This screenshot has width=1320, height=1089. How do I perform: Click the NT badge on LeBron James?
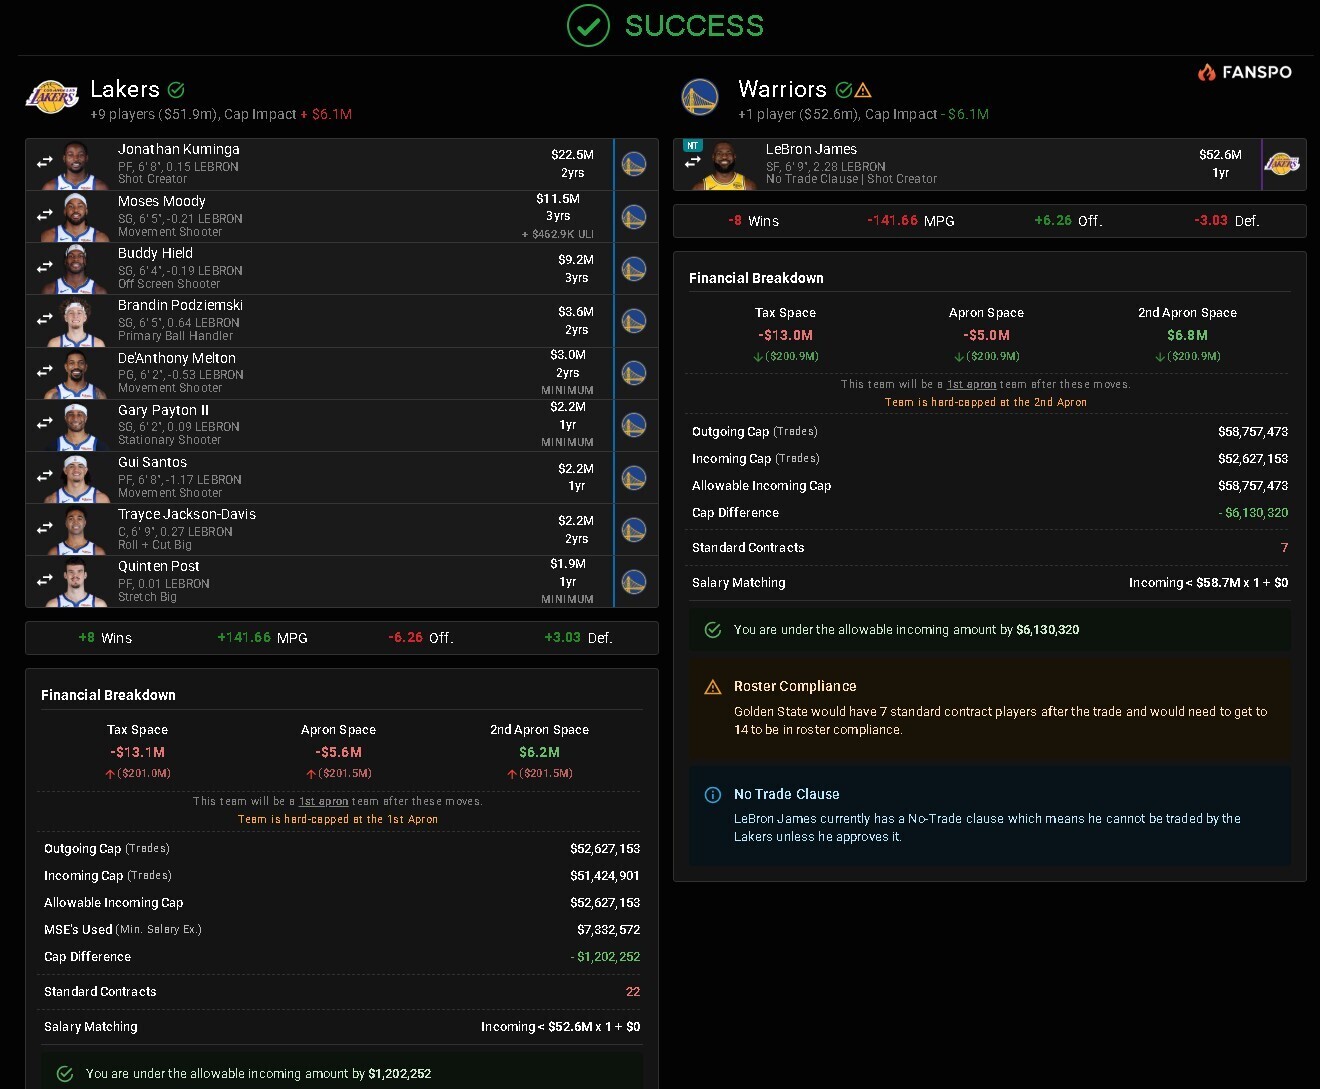[x=692, y=145]
